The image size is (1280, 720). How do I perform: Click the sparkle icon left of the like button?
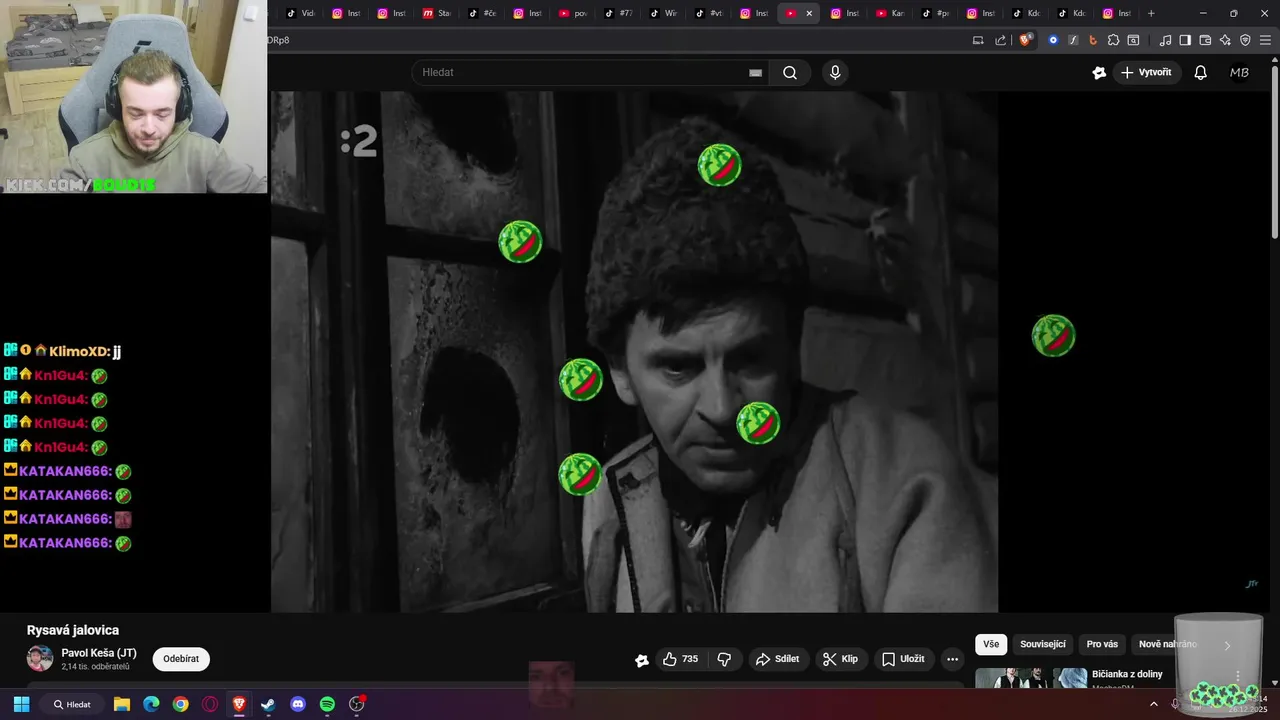point(642,660)
